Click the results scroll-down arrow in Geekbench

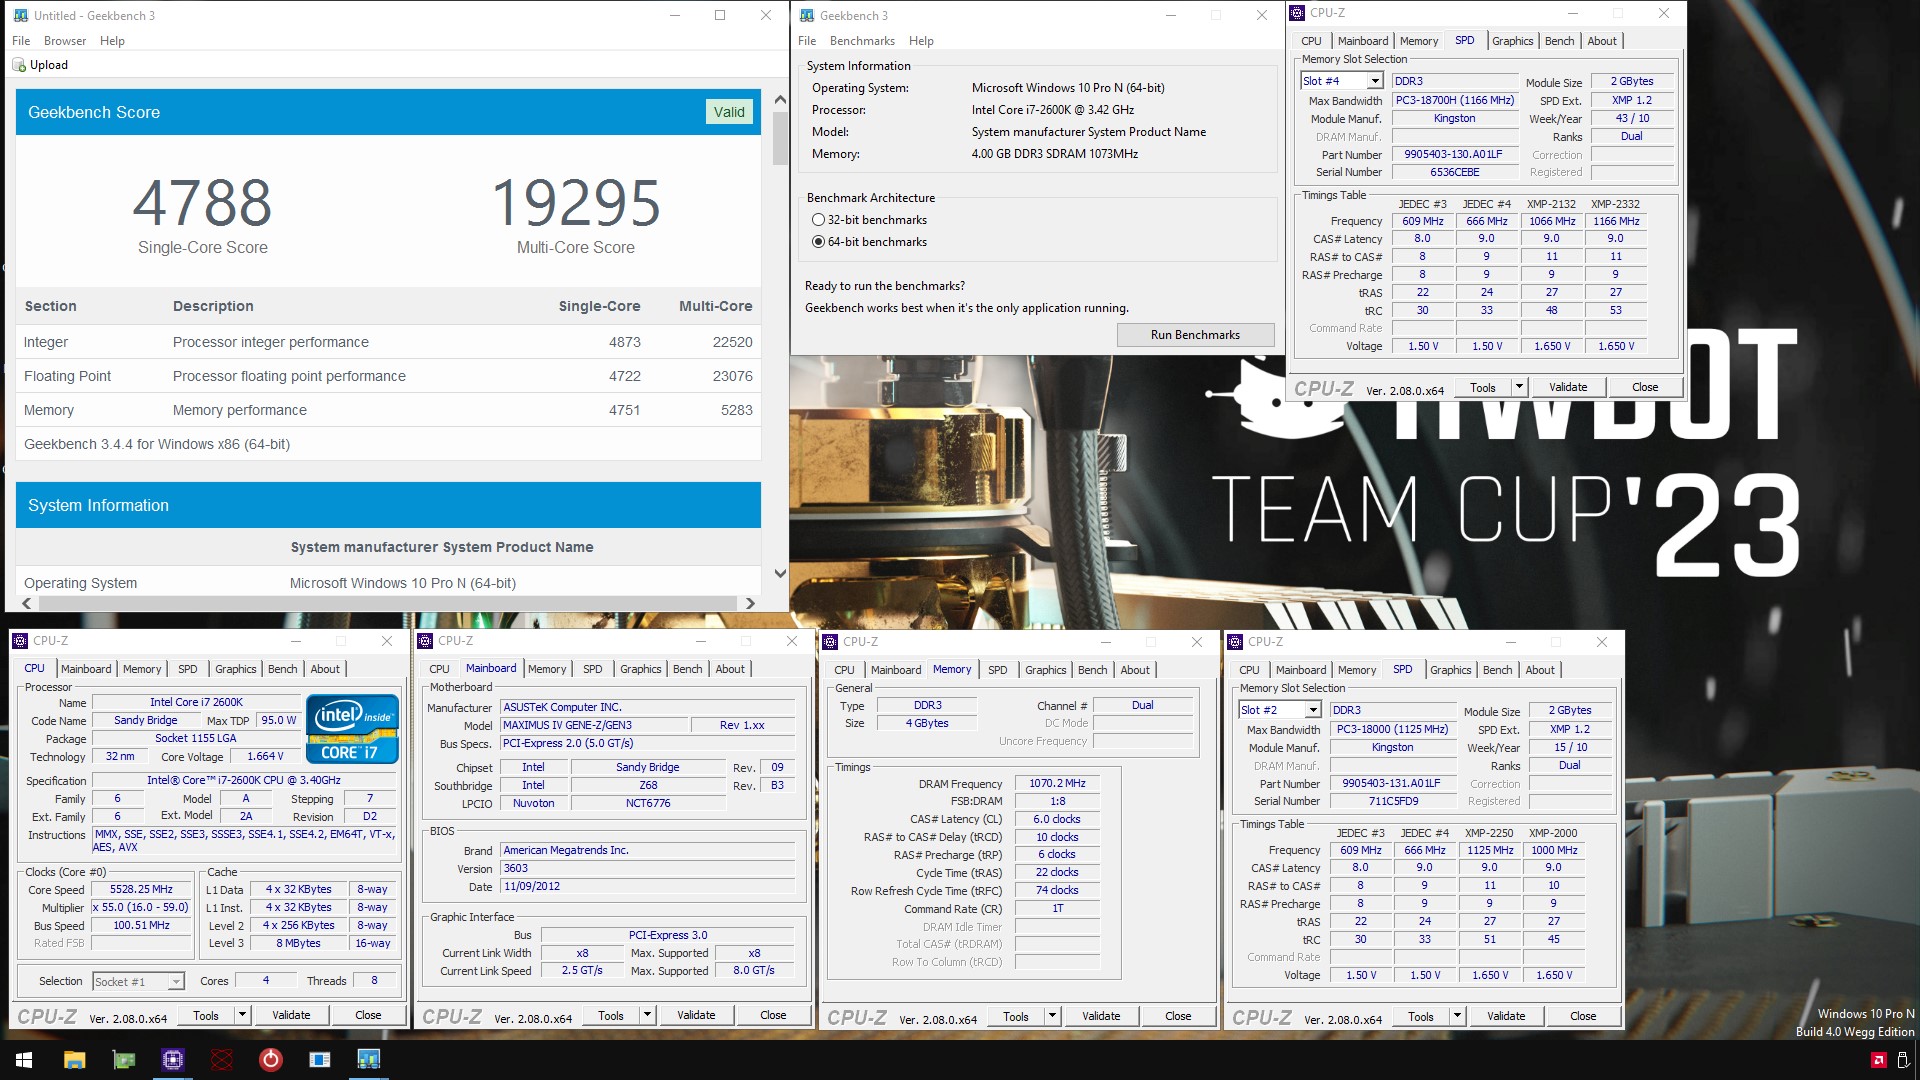pos(780,574)
